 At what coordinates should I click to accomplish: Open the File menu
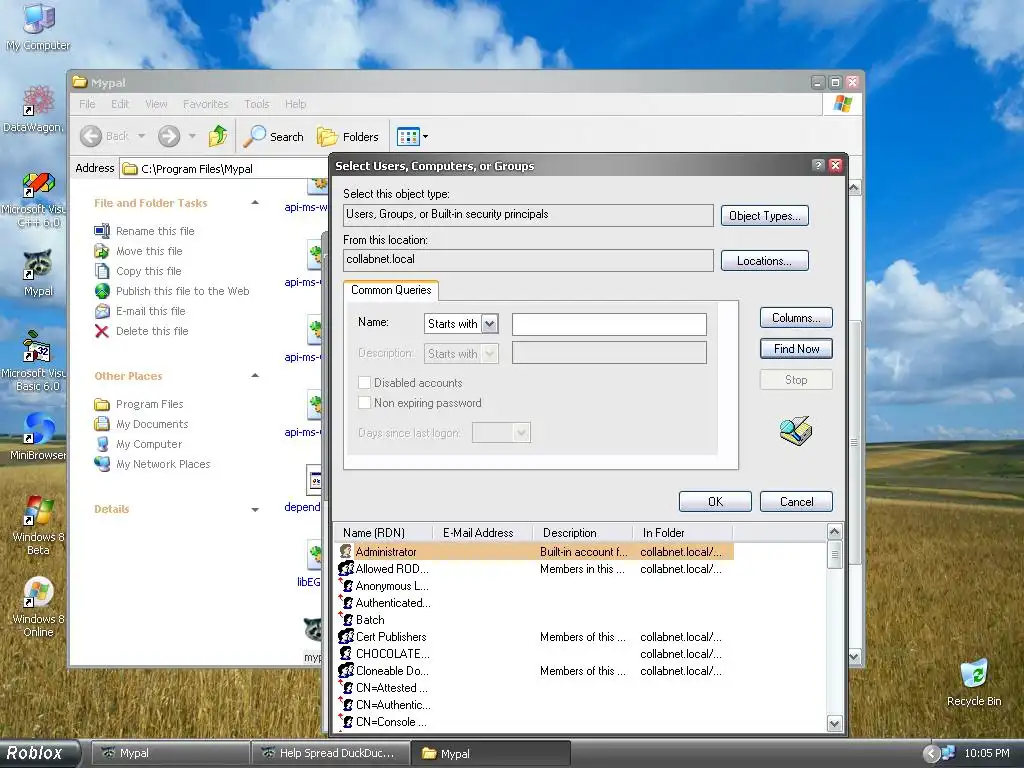click(x=87, y=104)
